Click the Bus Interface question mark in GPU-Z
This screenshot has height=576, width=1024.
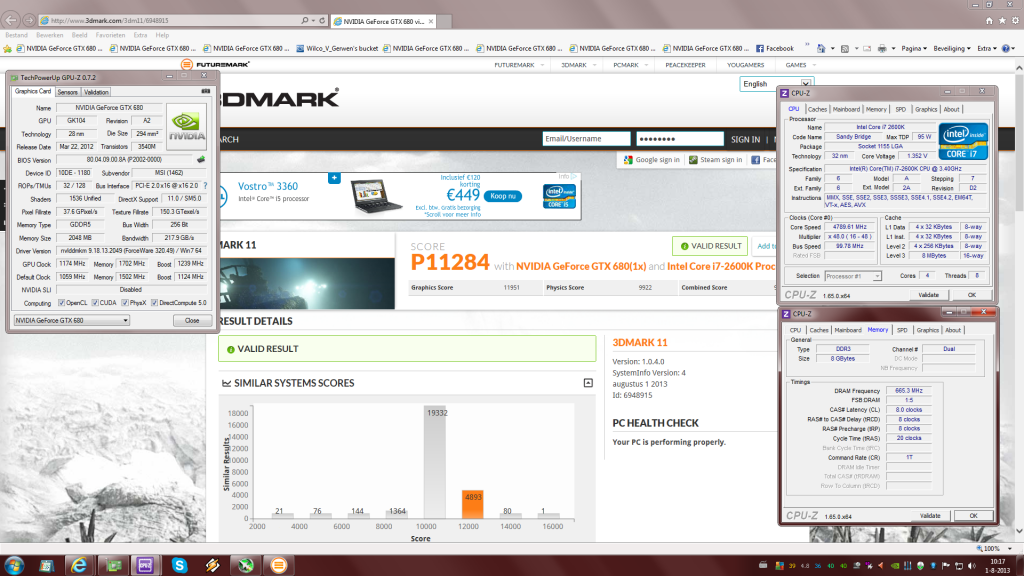click(205, 186)
